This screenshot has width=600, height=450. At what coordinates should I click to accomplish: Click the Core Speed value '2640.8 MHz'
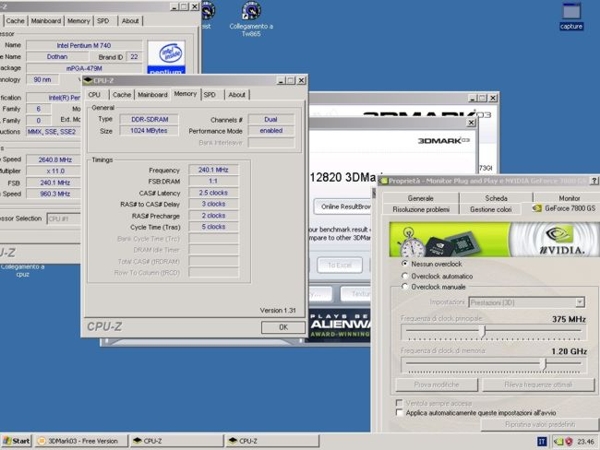click(x=54, y=160)
